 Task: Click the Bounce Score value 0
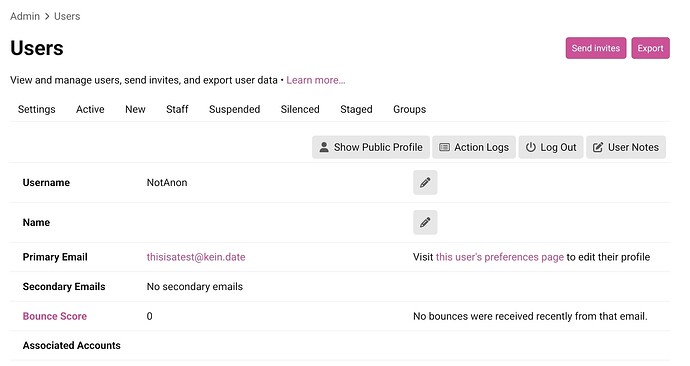[x=150, y=316]
